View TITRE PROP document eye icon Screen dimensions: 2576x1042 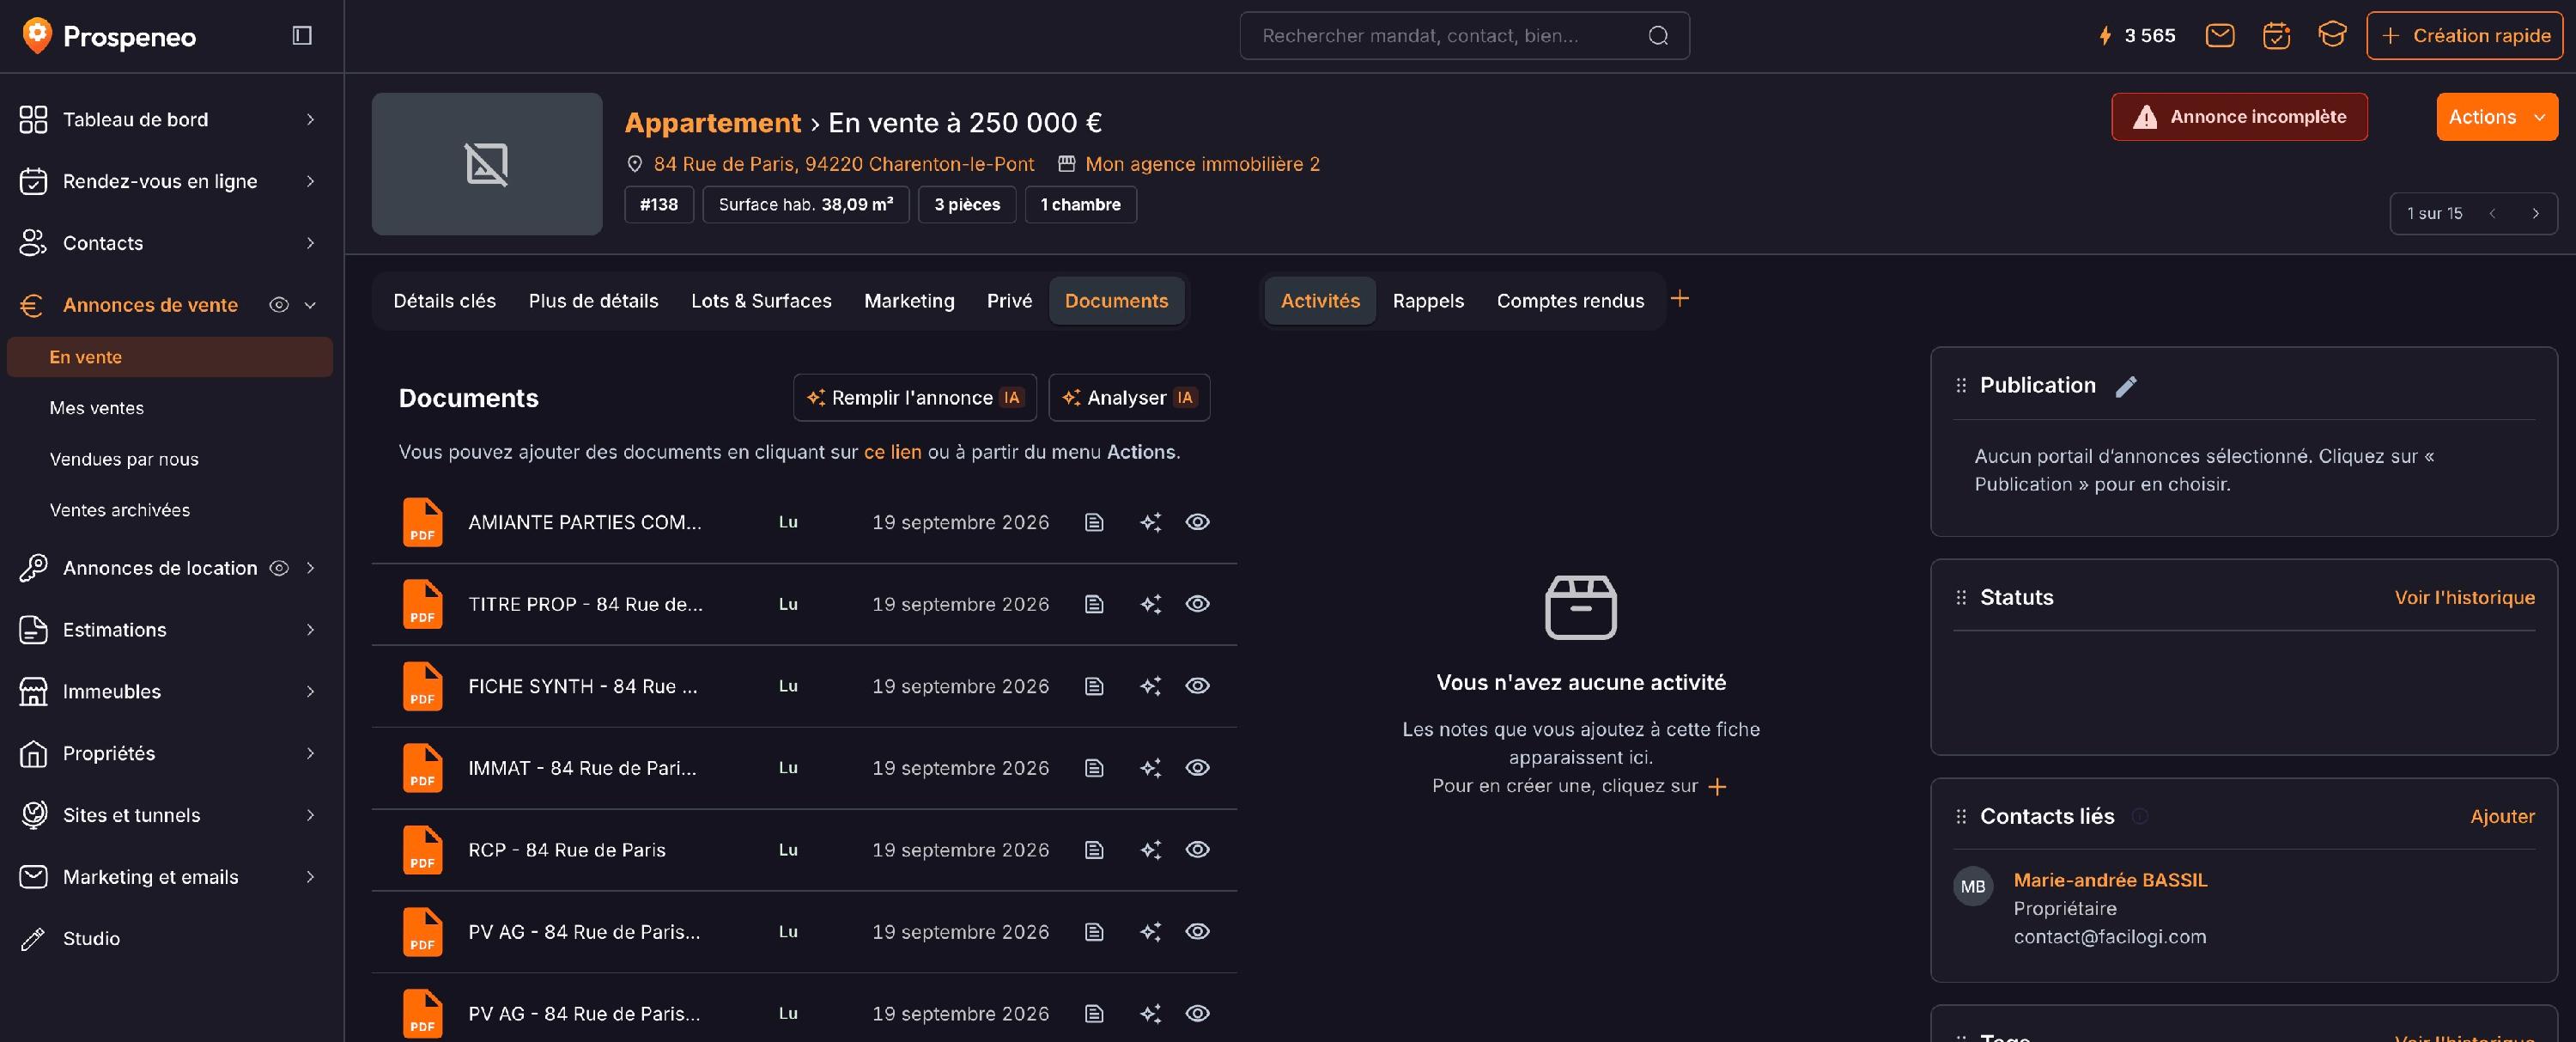click(1197, 604)
